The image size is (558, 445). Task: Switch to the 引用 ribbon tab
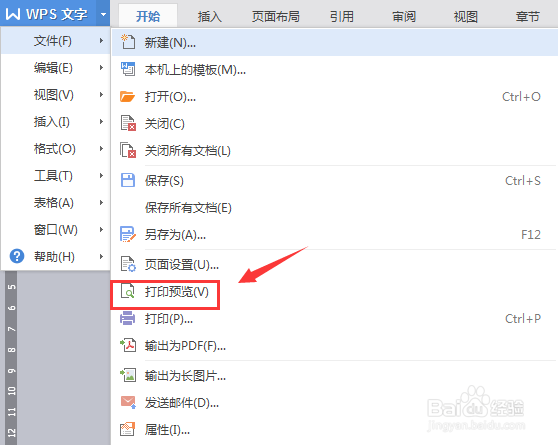[342, 16]
